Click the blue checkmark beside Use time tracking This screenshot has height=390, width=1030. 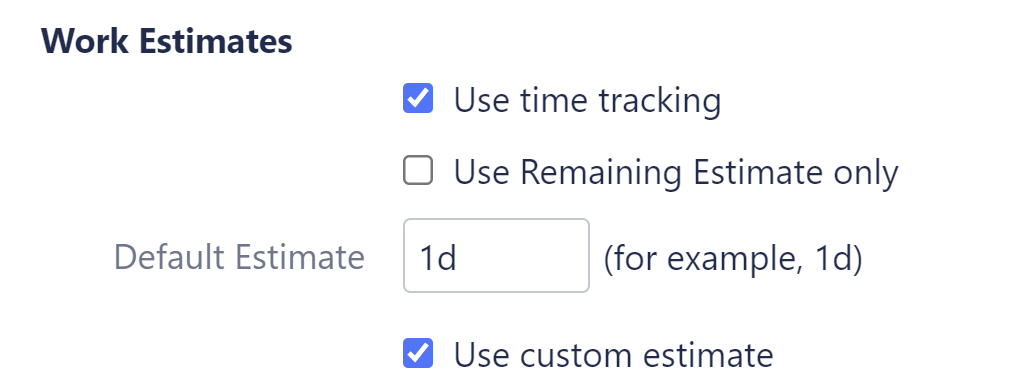[418, 98]
